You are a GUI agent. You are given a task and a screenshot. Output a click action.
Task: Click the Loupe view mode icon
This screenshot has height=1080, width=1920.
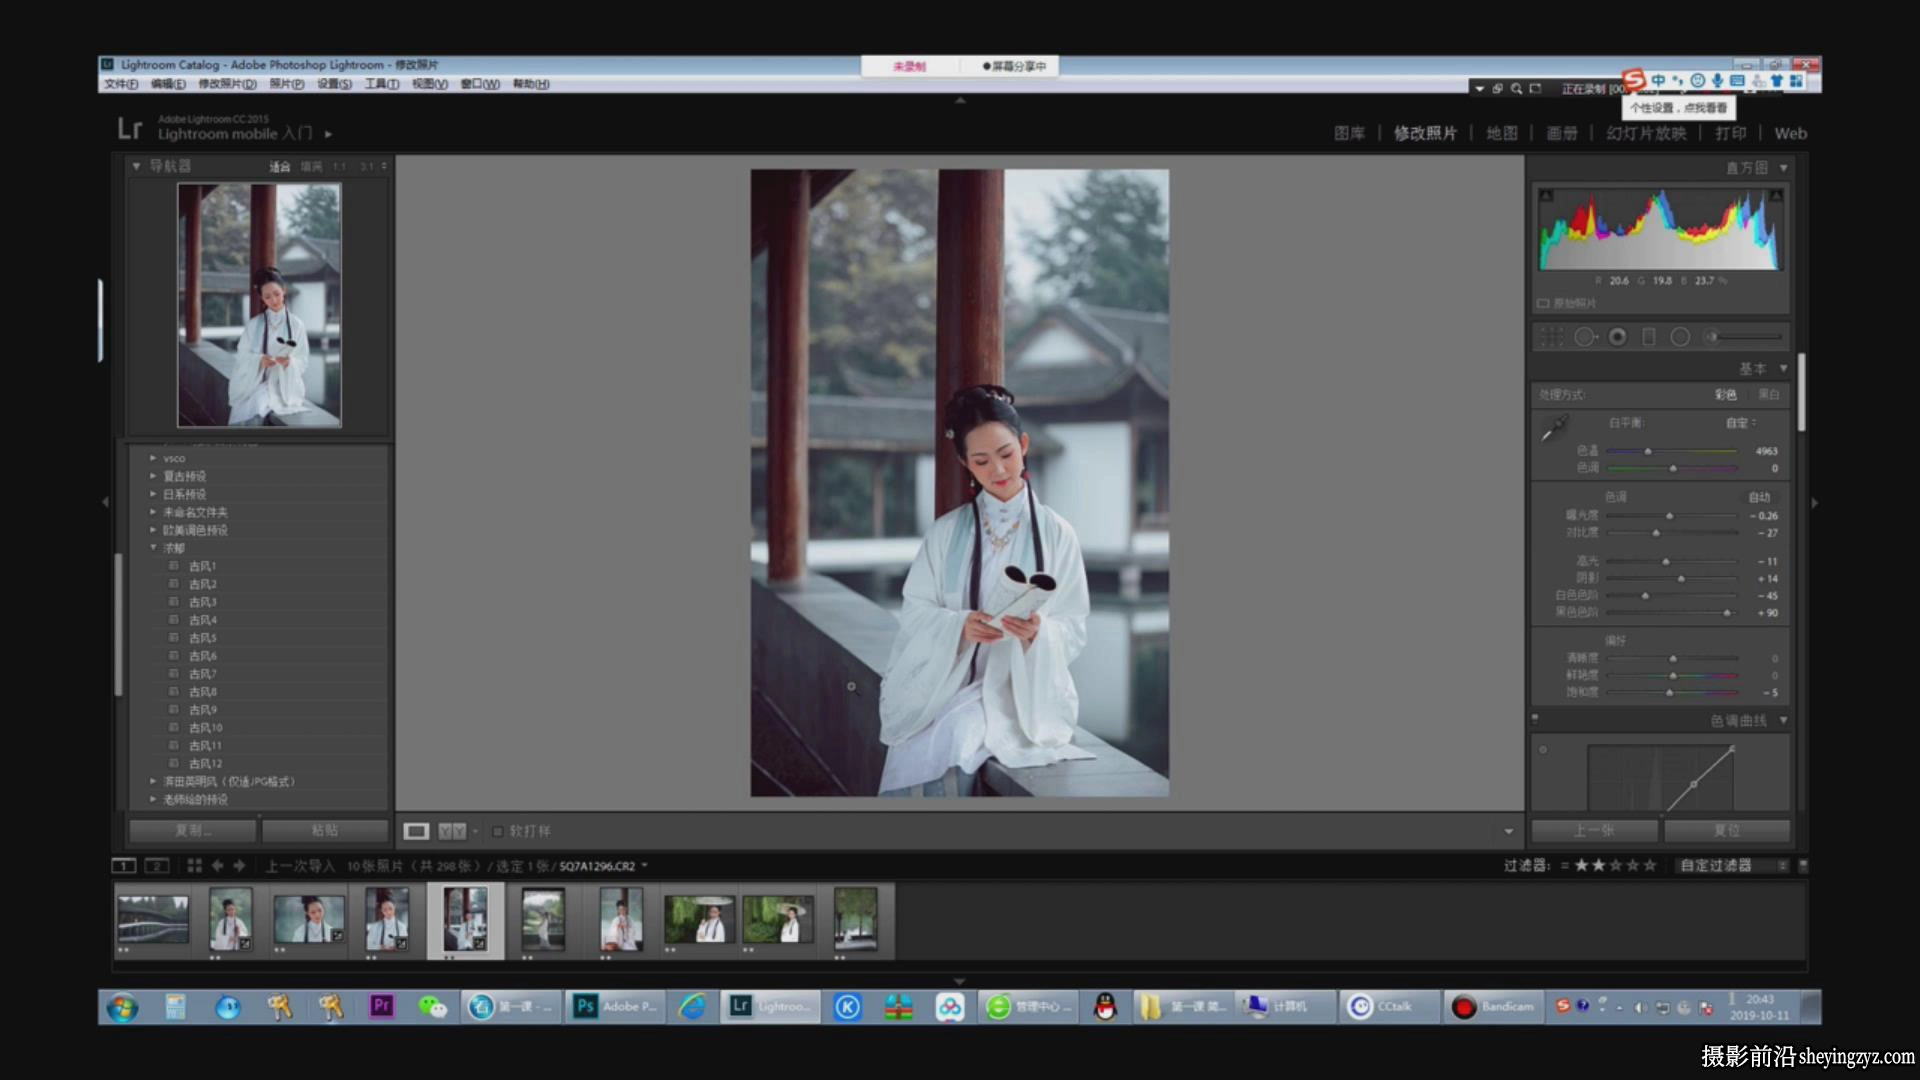point(416,831)
